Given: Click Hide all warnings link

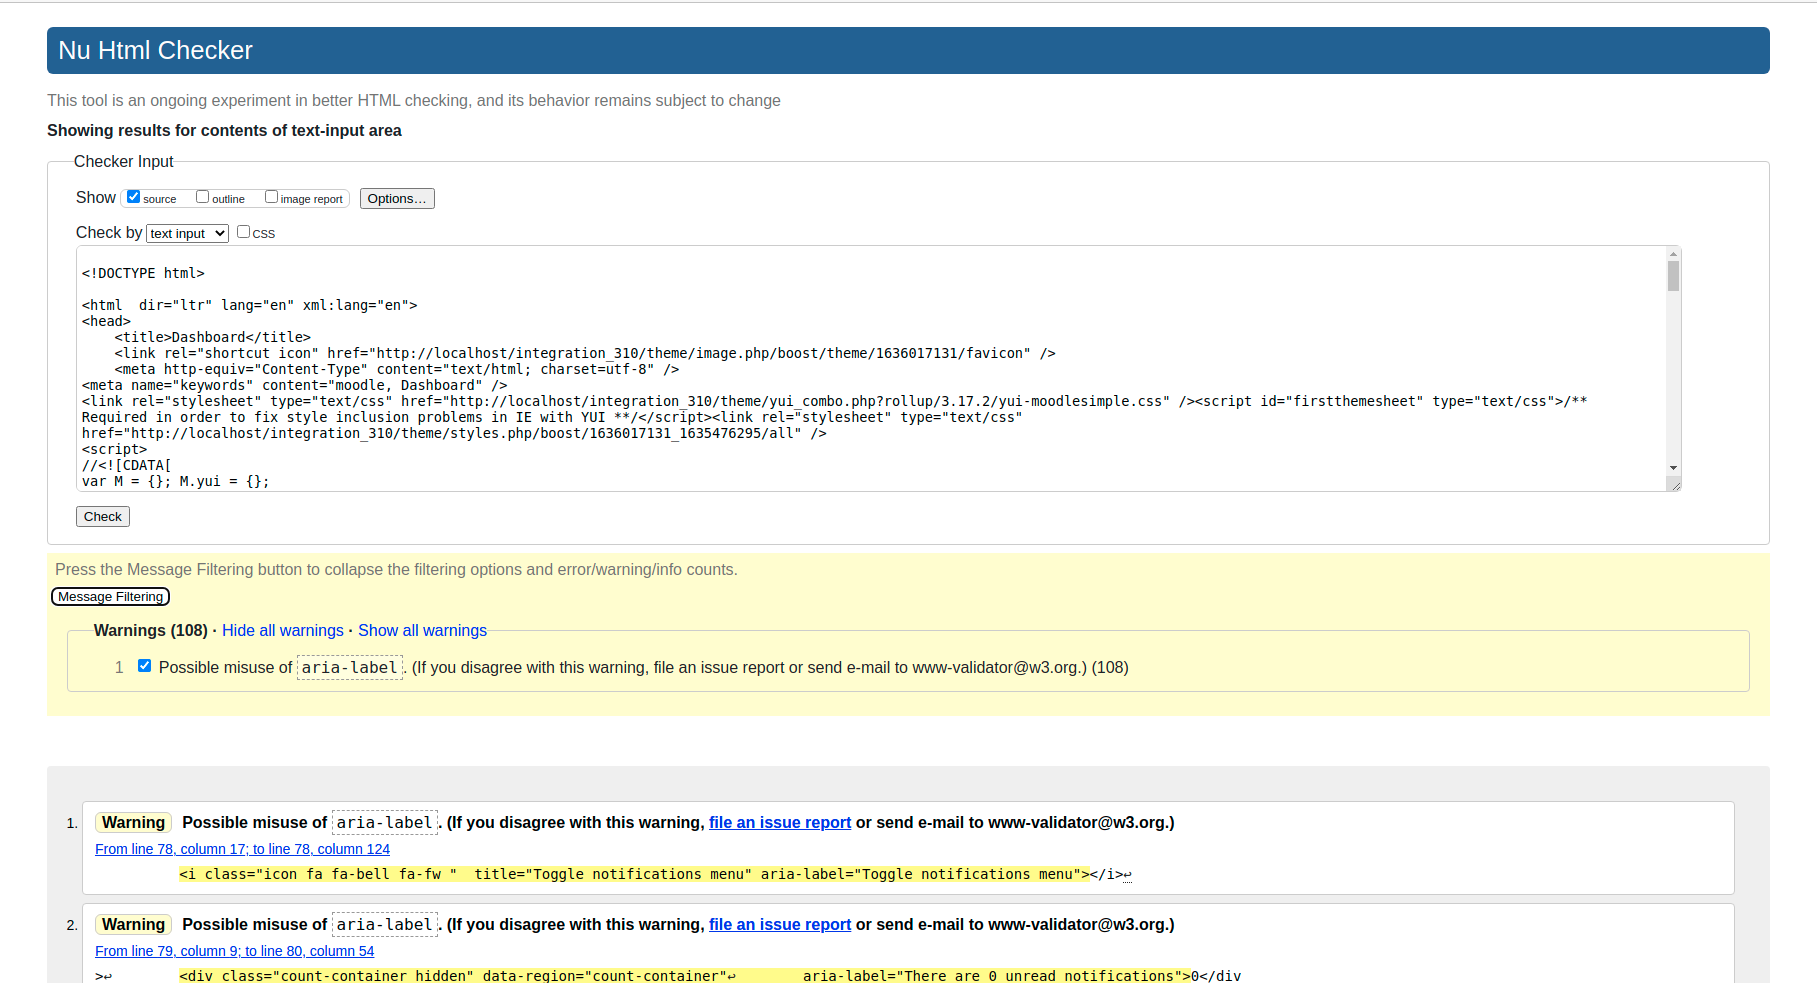Looking at the screenshot, I should [x=283, y=631].
